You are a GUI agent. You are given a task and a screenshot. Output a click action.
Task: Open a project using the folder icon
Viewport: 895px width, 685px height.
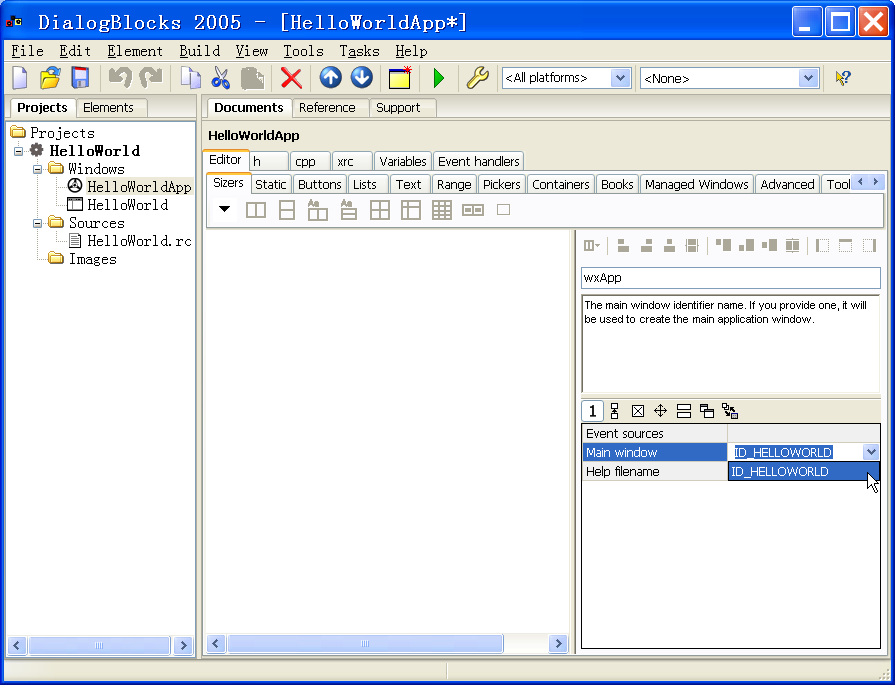[50, 78]
